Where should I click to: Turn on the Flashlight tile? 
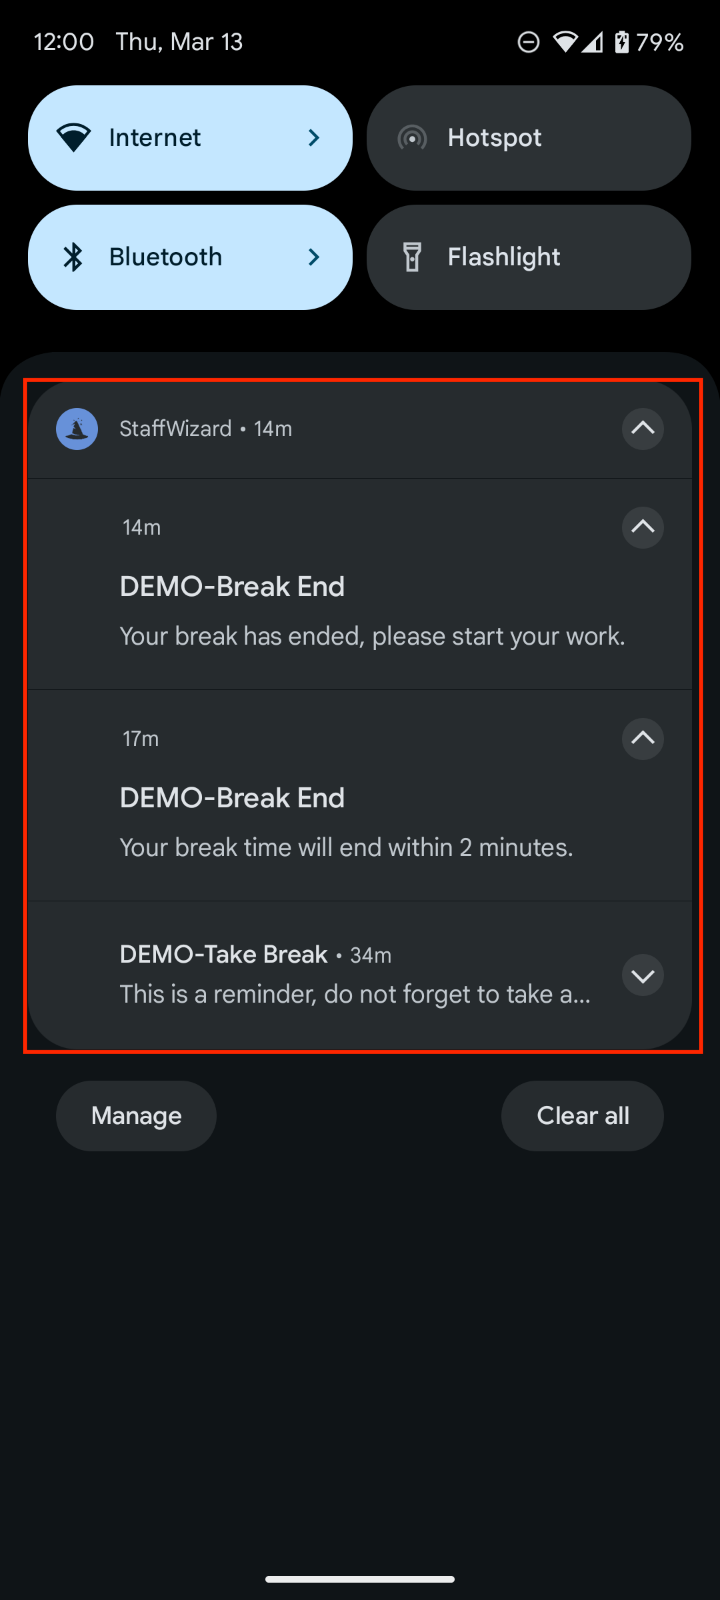[529, 257]
